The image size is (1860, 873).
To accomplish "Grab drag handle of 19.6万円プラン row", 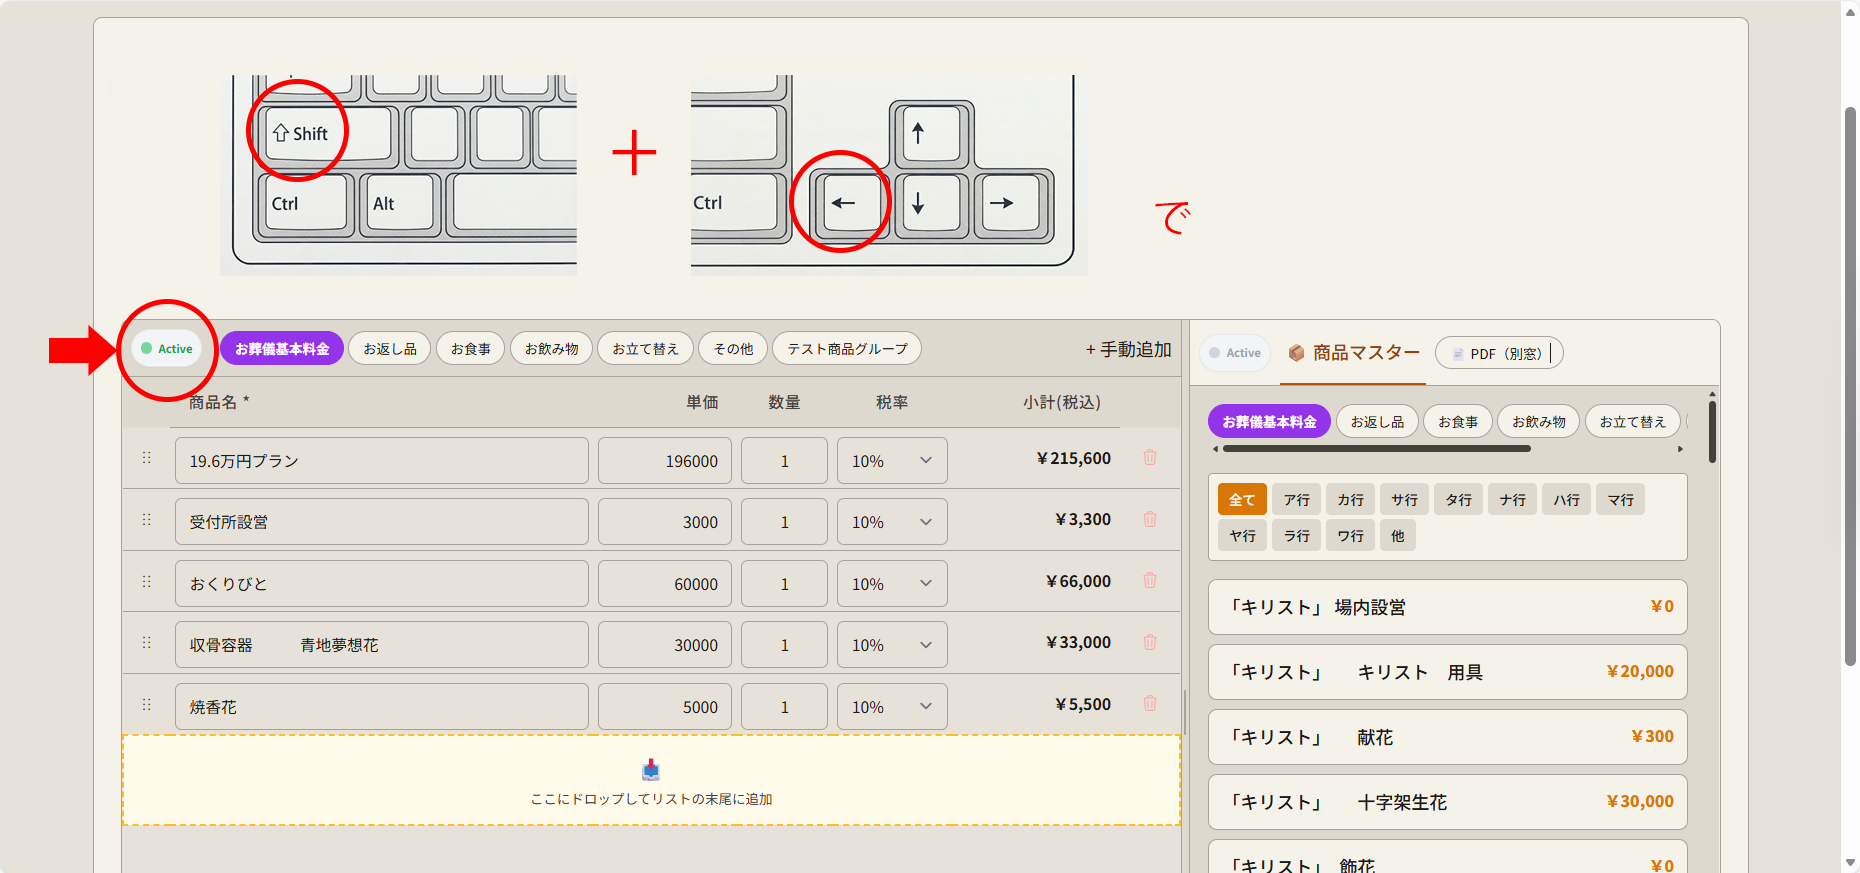I will [147, 457].
